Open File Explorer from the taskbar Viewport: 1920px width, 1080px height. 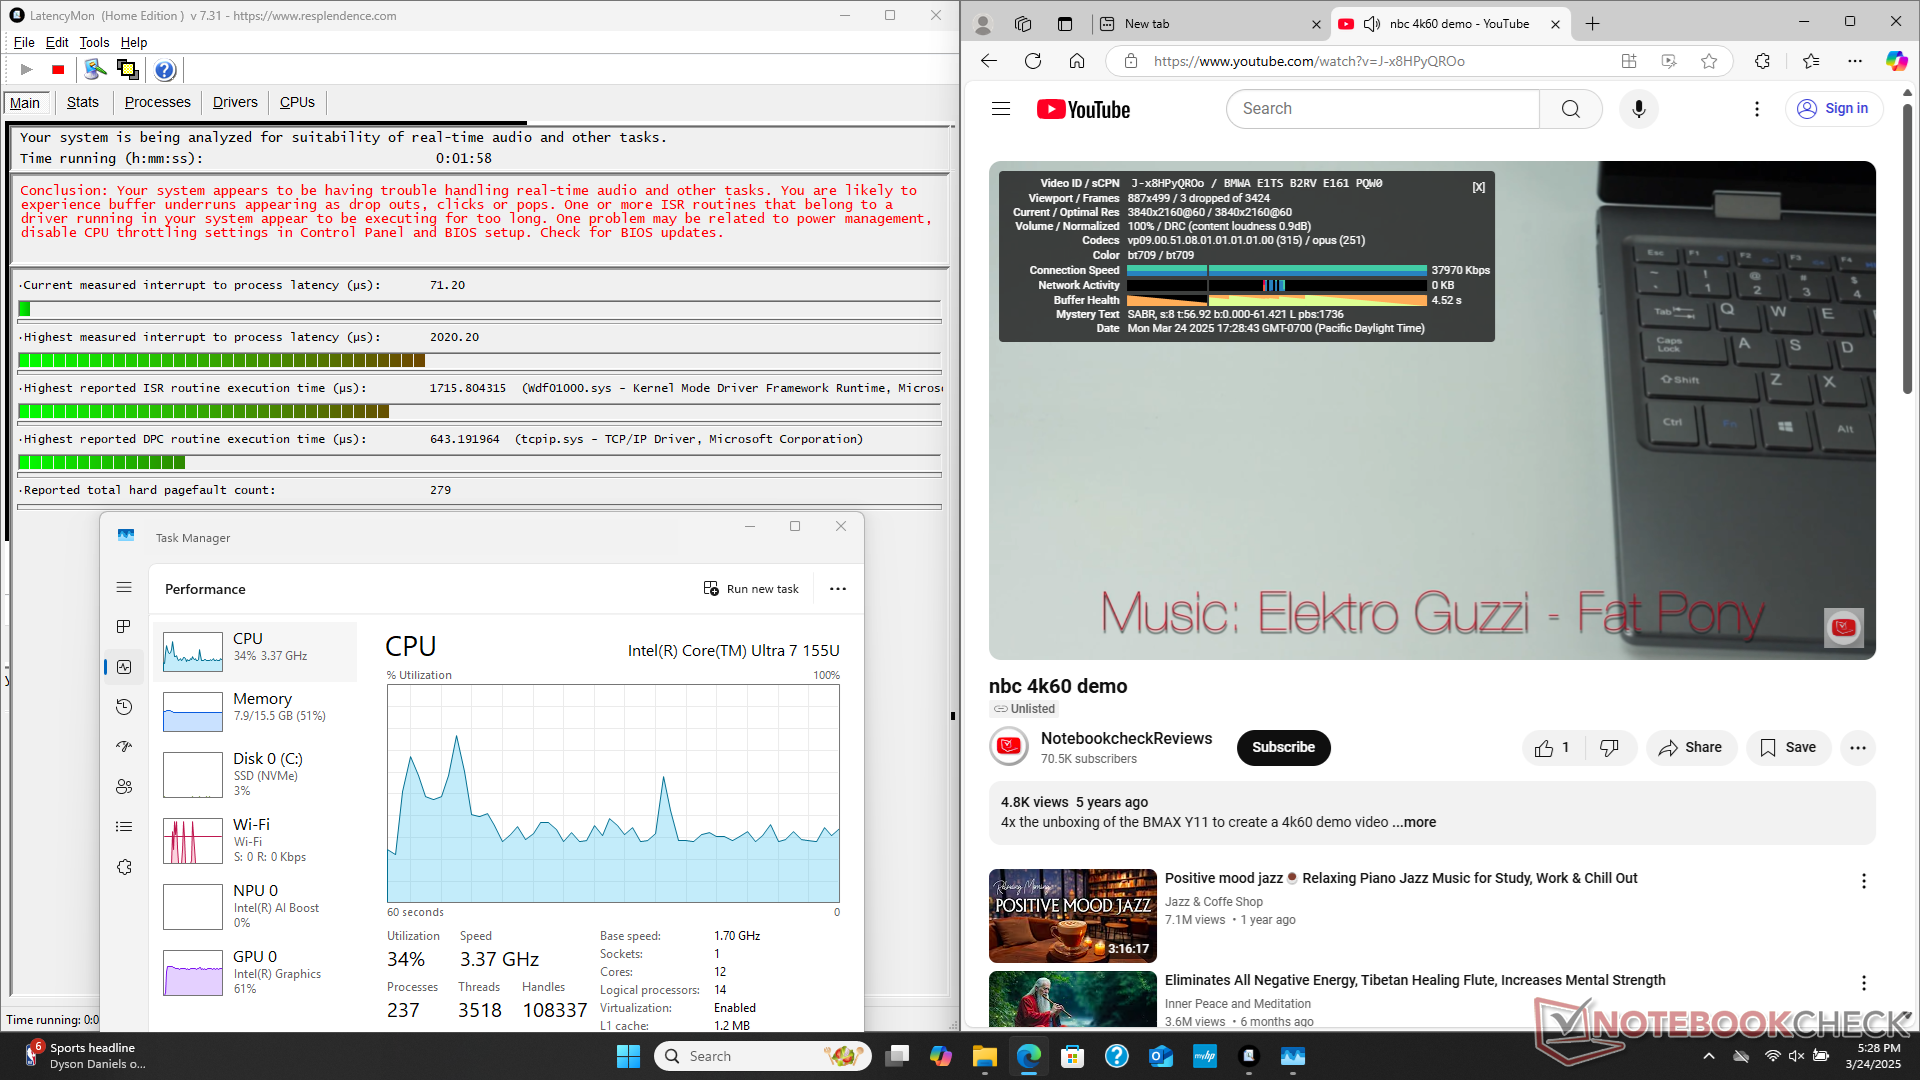pos(985,1056)
